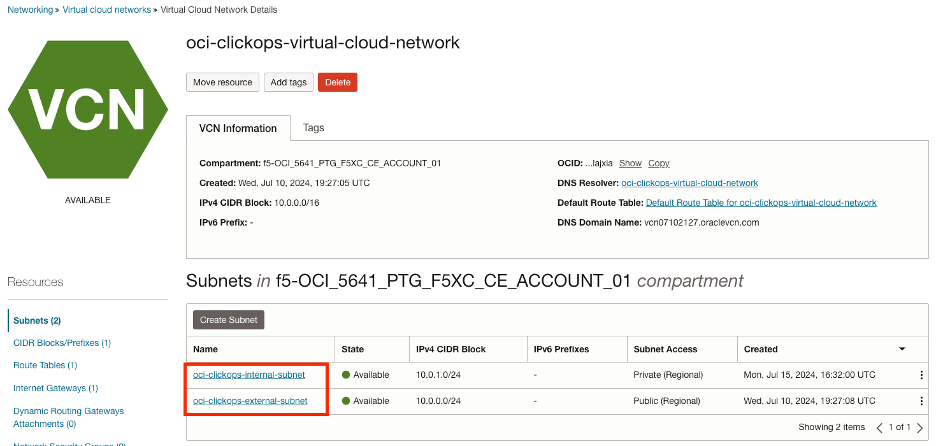The image size is (936, 446).
Task: Click the Add tags button
Action: click(x=288, y=82)
